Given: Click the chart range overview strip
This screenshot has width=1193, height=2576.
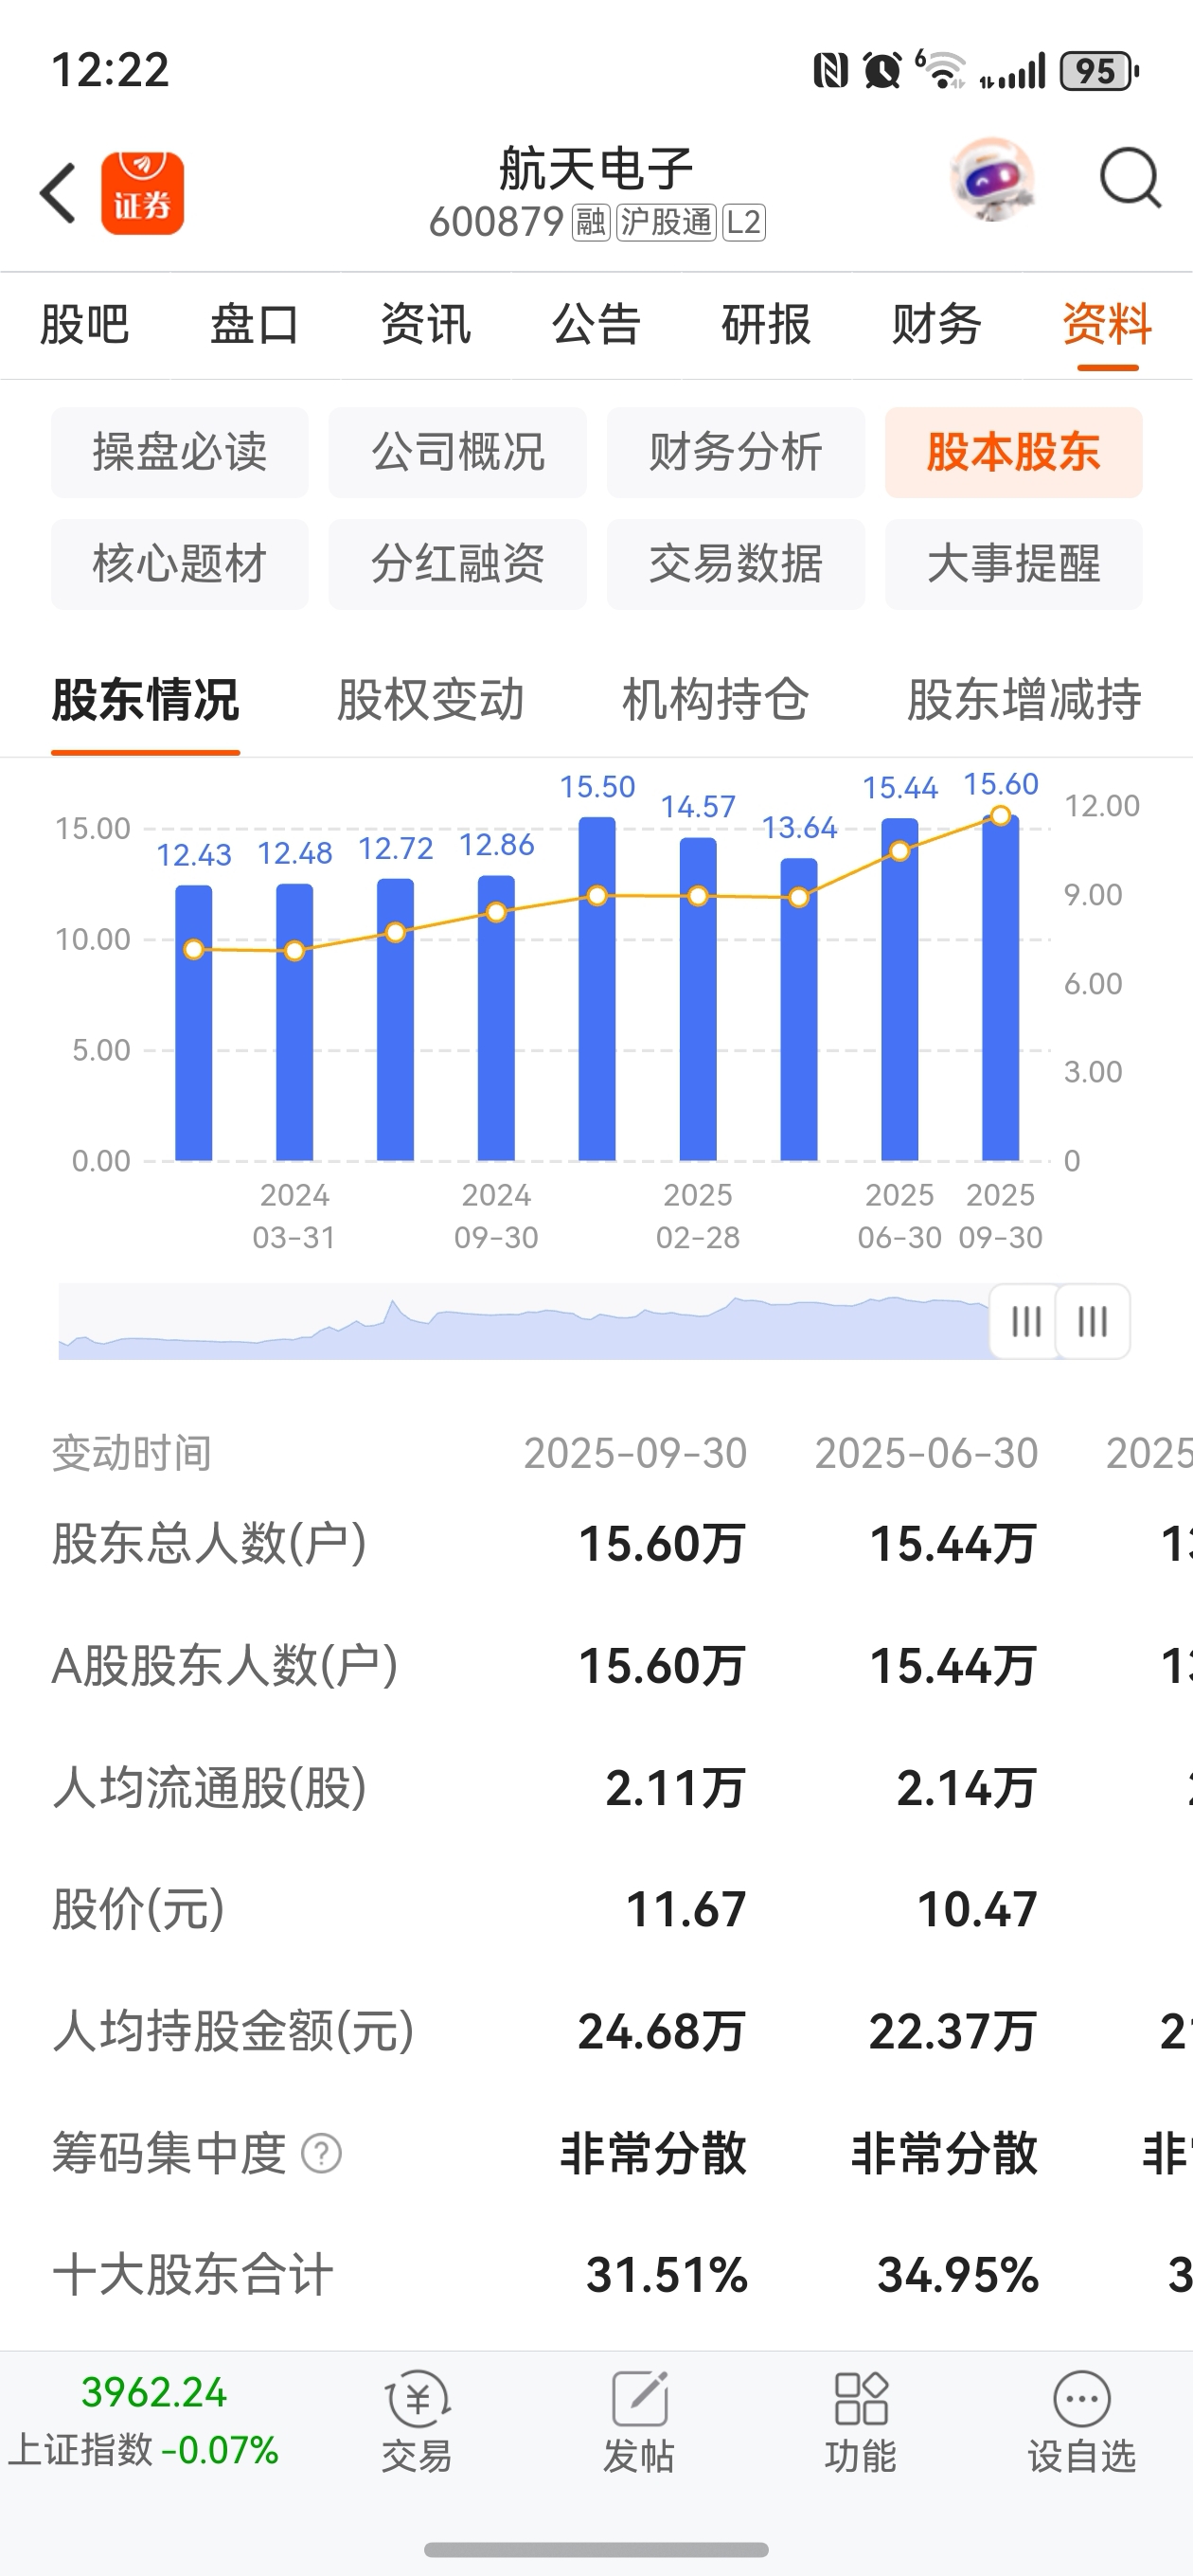Looking at the screenshot, I should click(x=524, y=1321).
